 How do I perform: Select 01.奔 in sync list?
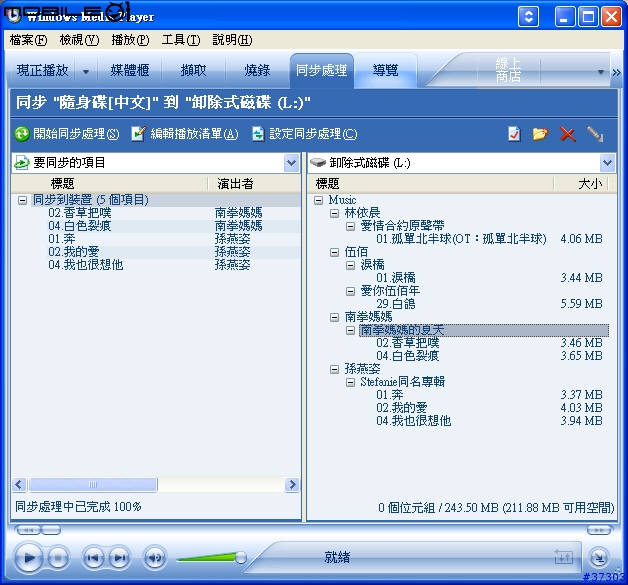click(62, 239)
